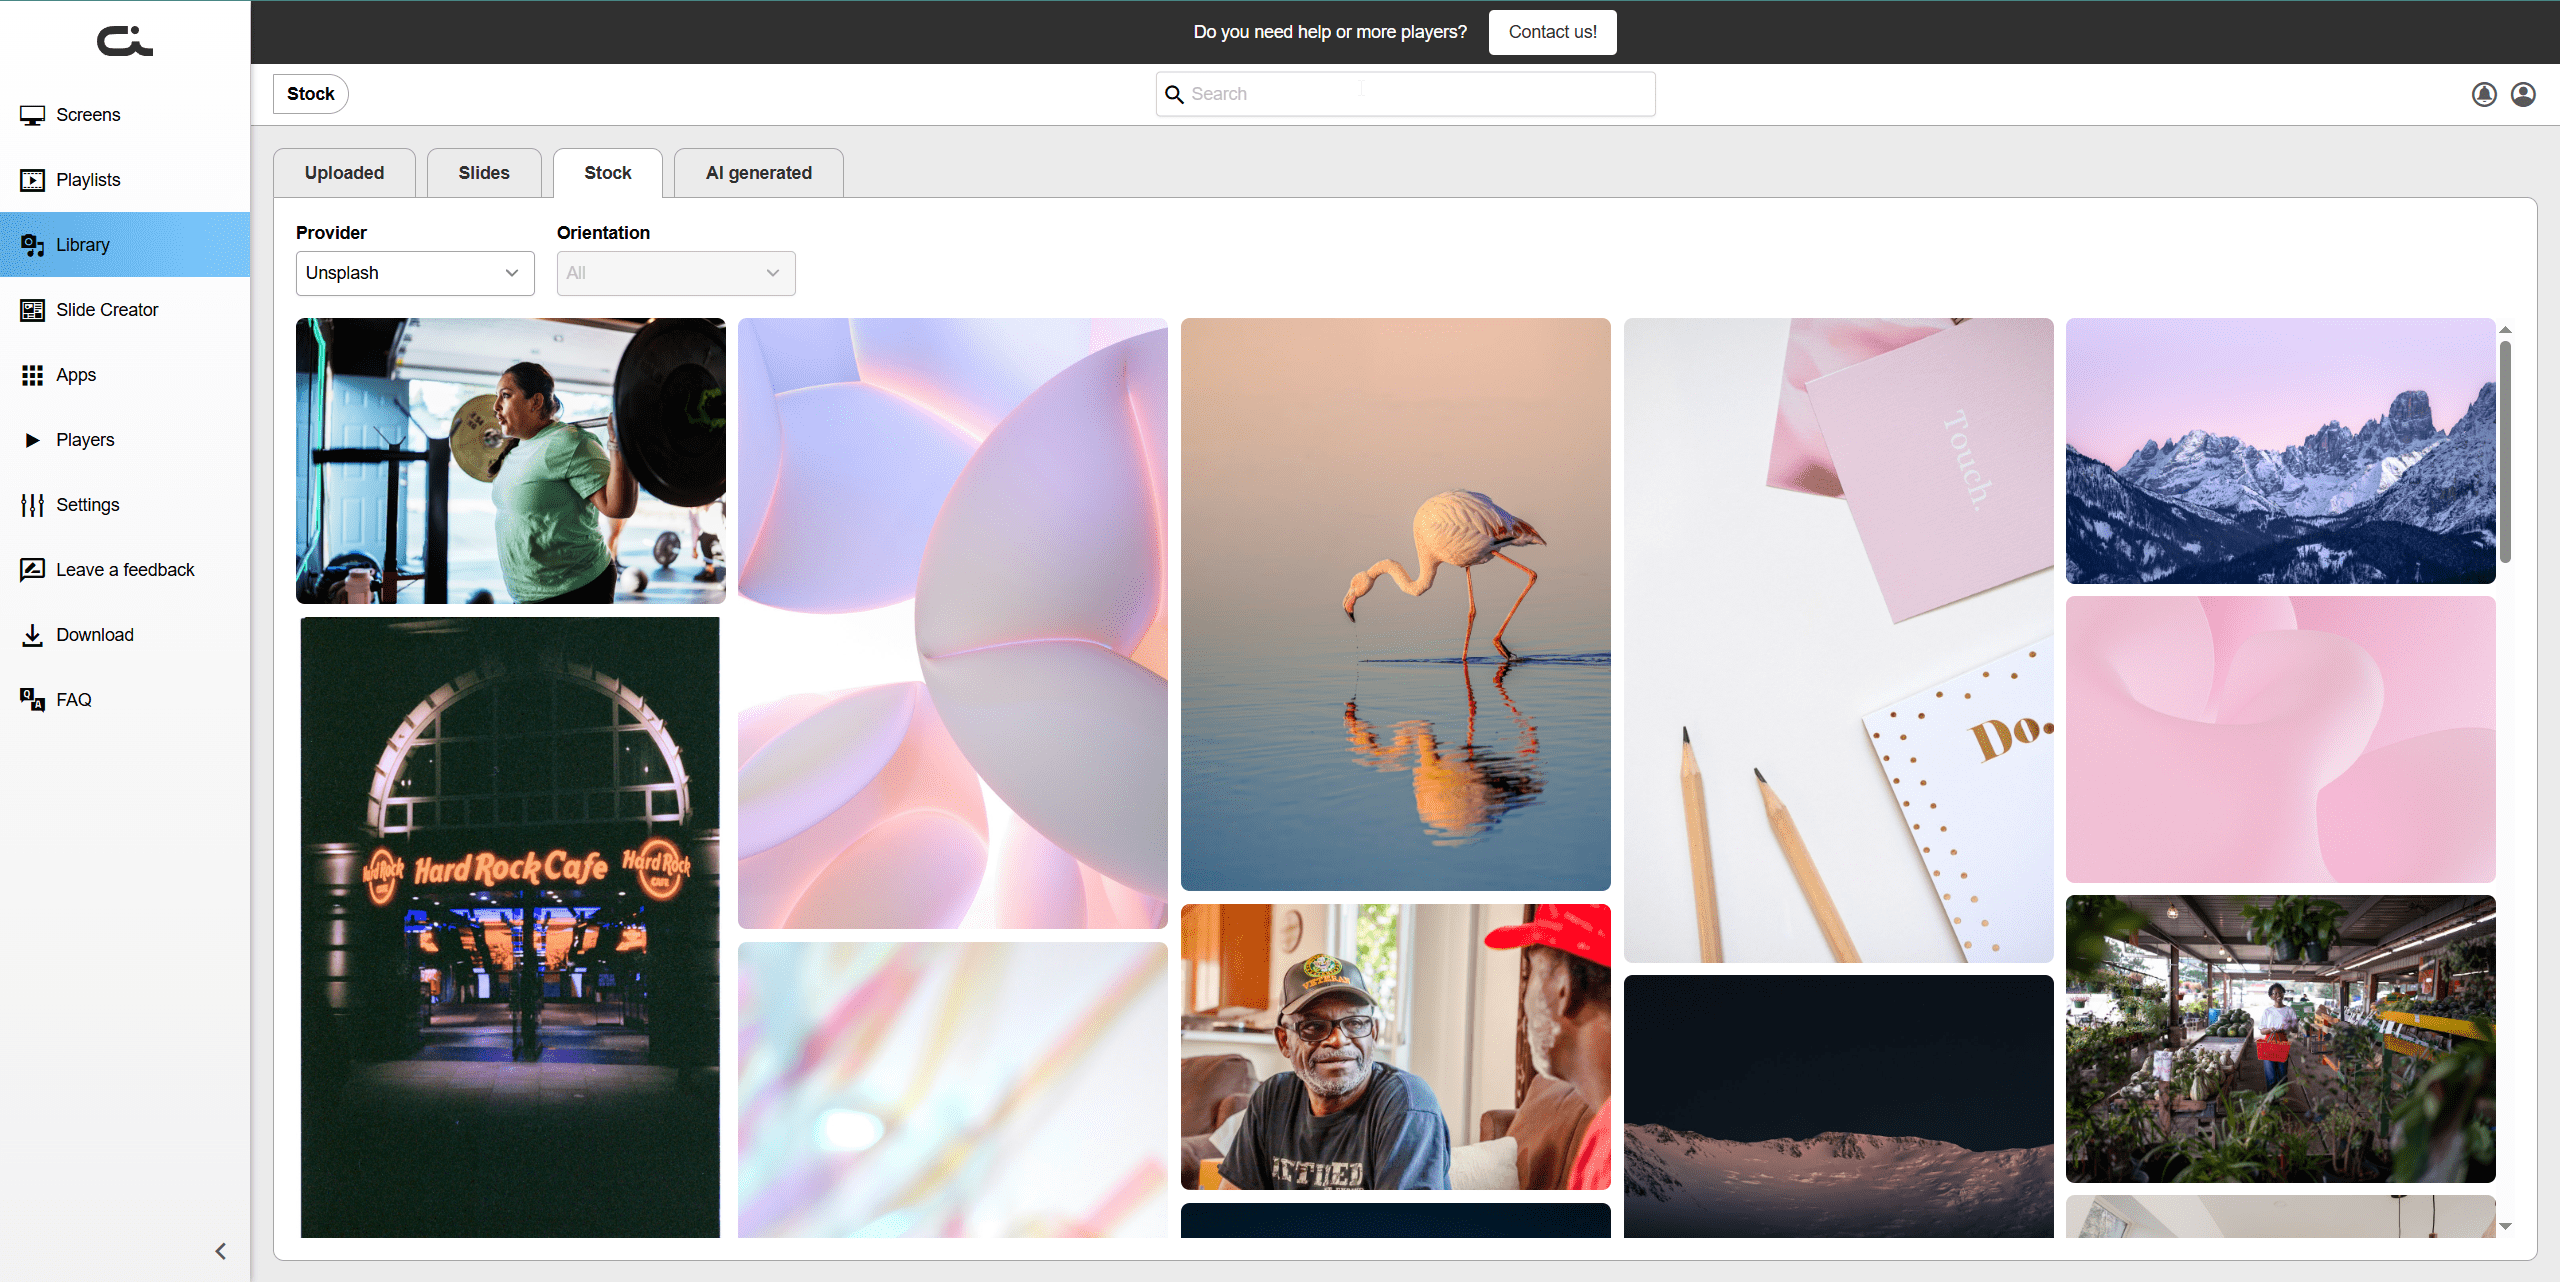The width and height of the screenshot is (2560, 1282).
Task: Expand the Provider Unsplash dropdown
Action: point(415,273)
